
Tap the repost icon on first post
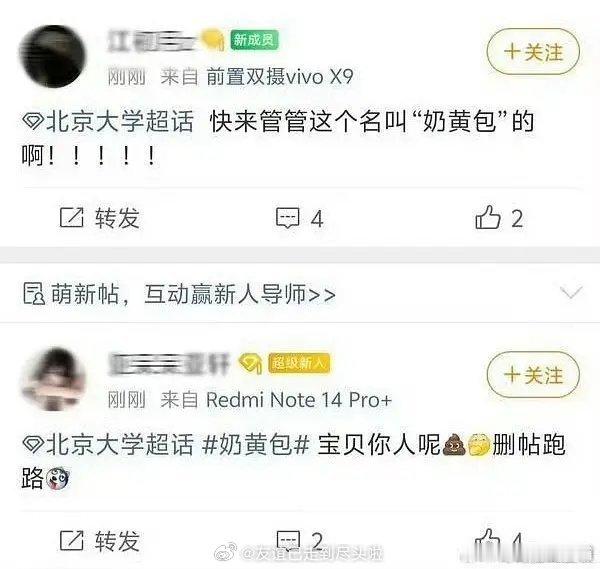point(72,218)
